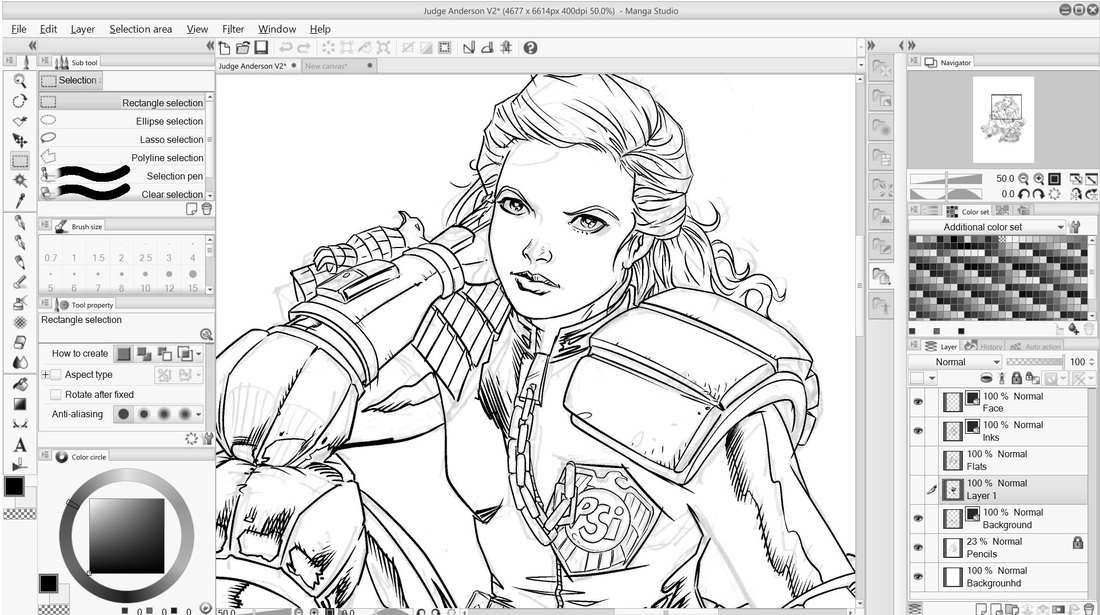Open the Edit menu
Image resolution: width=1100 pixels, height=615 pixels.
point(48,29)
